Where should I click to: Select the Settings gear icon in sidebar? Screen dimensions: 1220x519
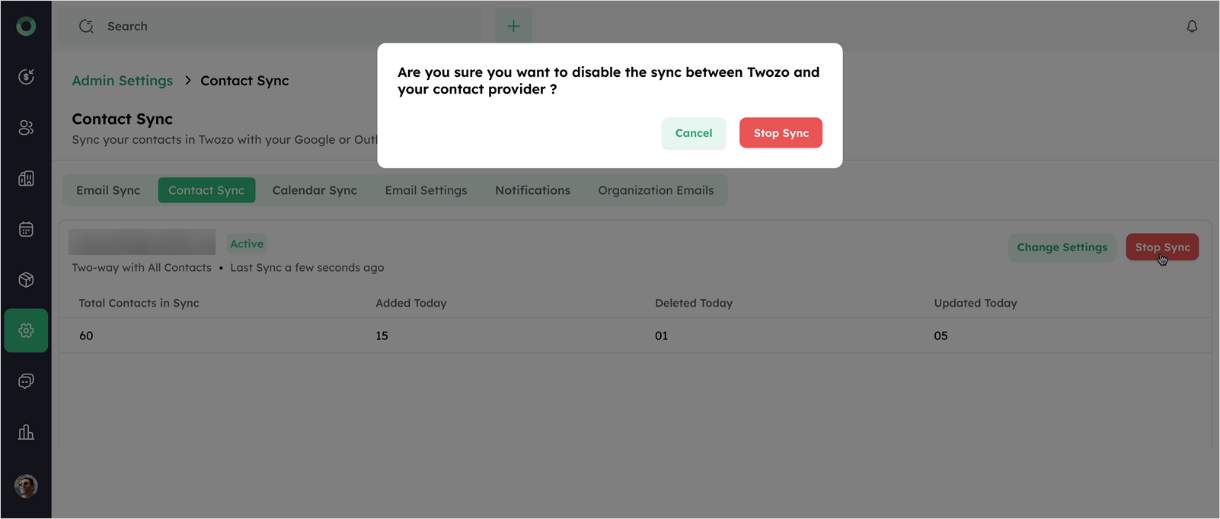click(x=26, y=331)
